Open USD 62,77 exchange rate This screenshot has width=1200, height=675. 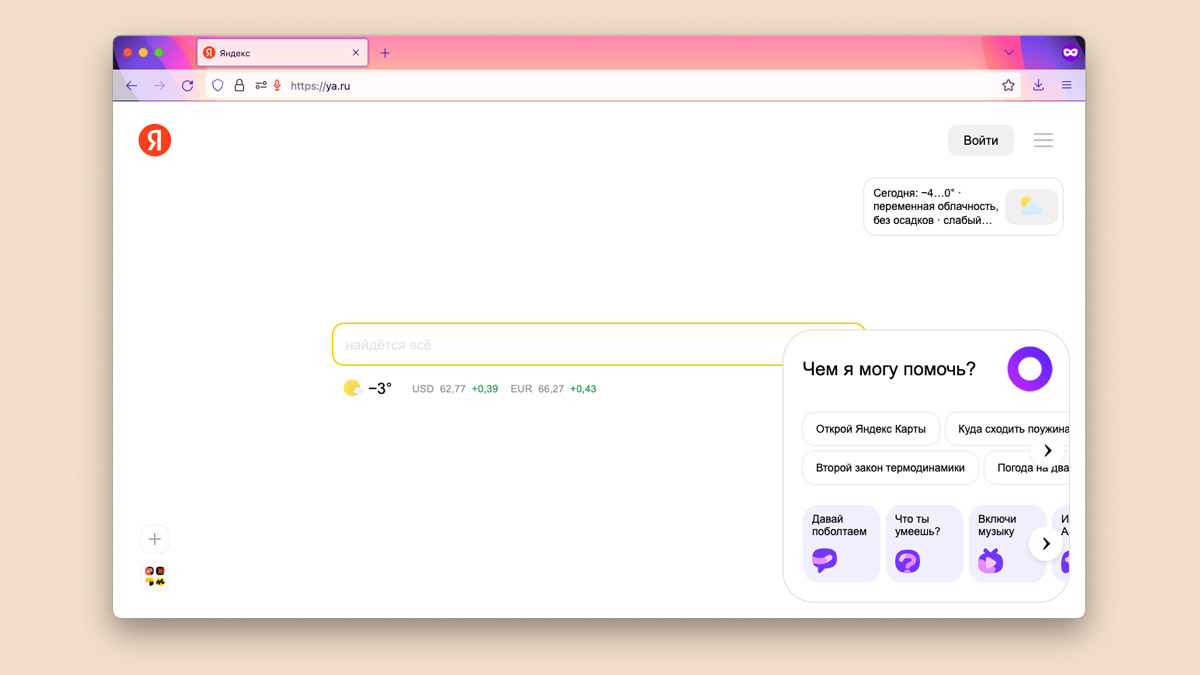[455, 389]
